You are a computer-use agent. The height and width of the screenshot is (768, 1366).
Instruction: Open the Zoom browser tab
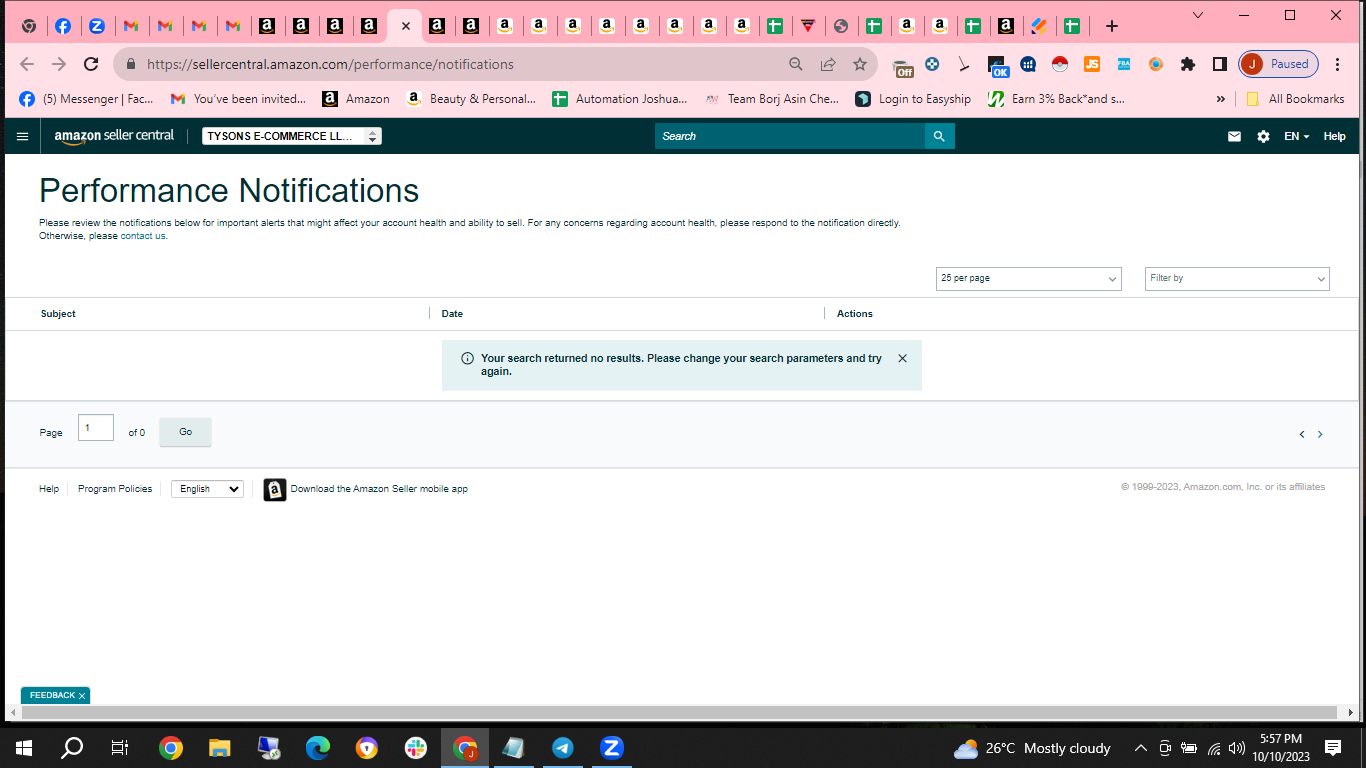pyautogui.click(x=96, y=26)
